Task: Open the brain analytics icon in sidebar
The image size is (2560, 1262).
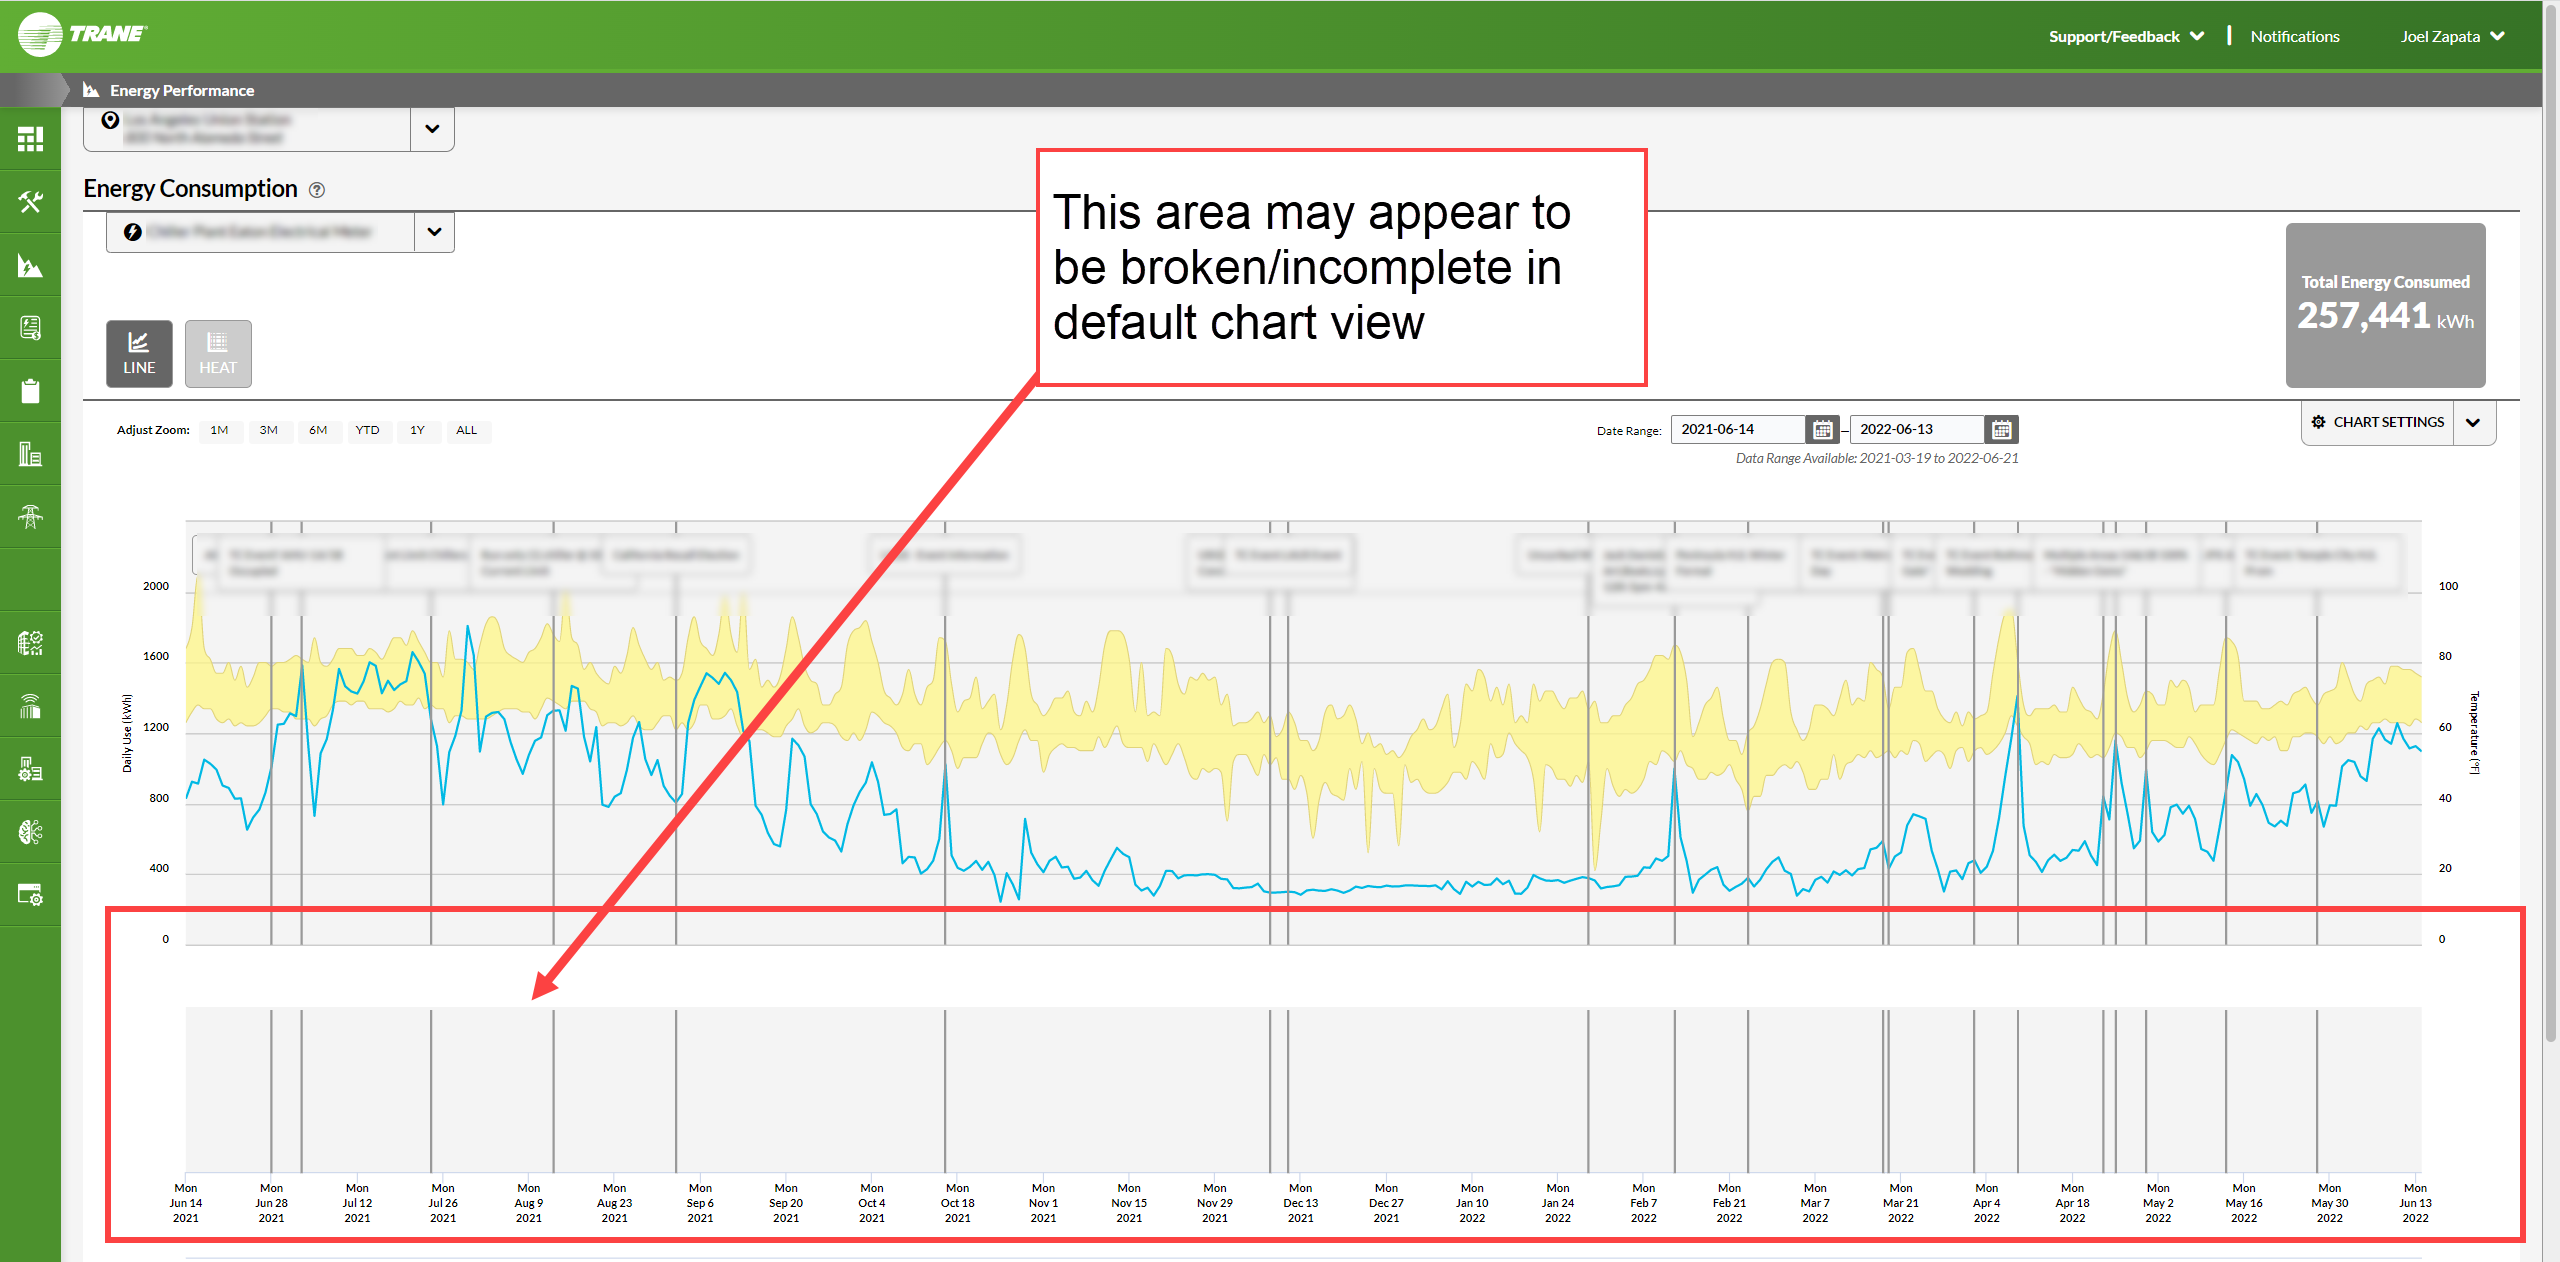Action: pyautogui.click(x=30, y=832)
